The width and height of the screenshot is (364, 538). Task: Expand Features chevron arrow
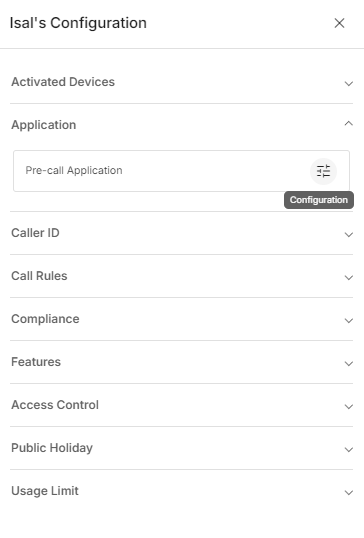[349, 363]
